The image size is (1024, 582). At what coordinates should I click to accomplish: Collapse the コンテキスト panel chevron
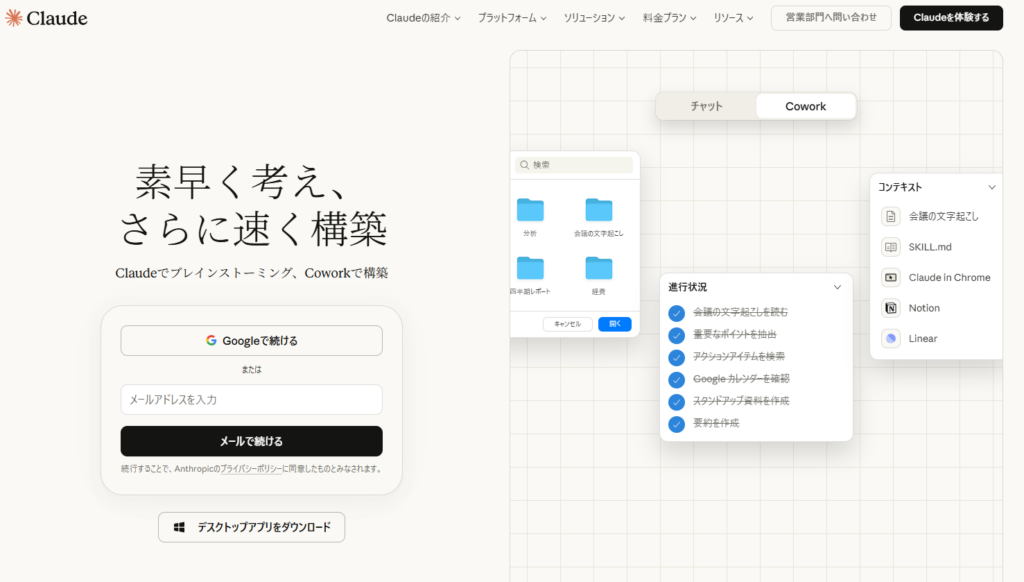tap(991, 187)
